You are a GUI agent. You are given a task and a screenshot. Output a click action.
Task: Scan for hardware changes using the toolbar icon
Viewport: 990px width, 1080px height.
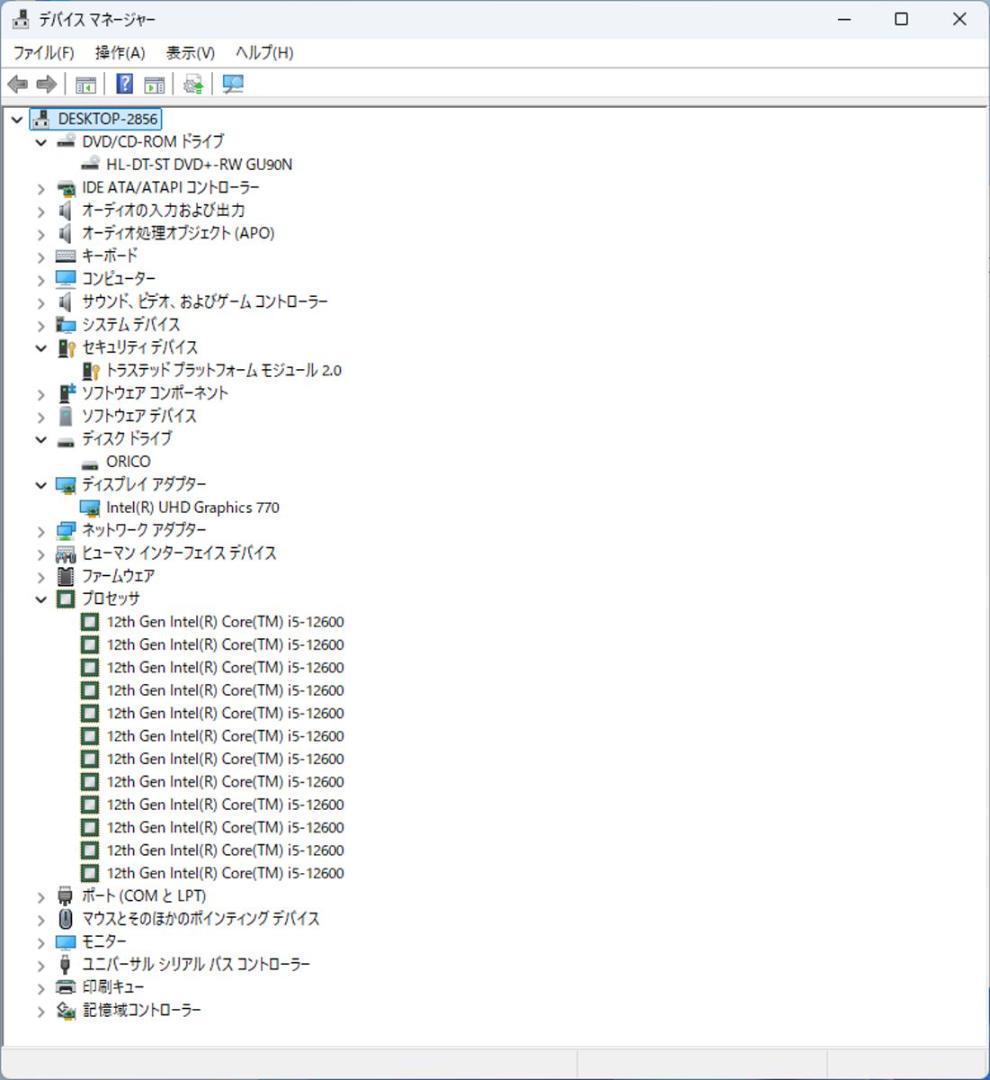[233, 84]
